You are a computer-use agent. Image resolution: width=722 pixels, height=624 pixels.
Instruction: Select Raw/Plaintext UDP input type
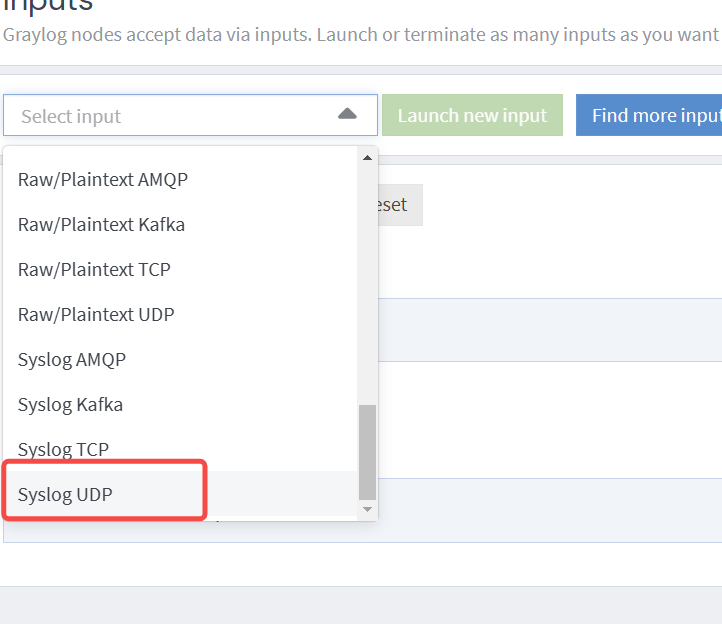click(x=180, y=315)
